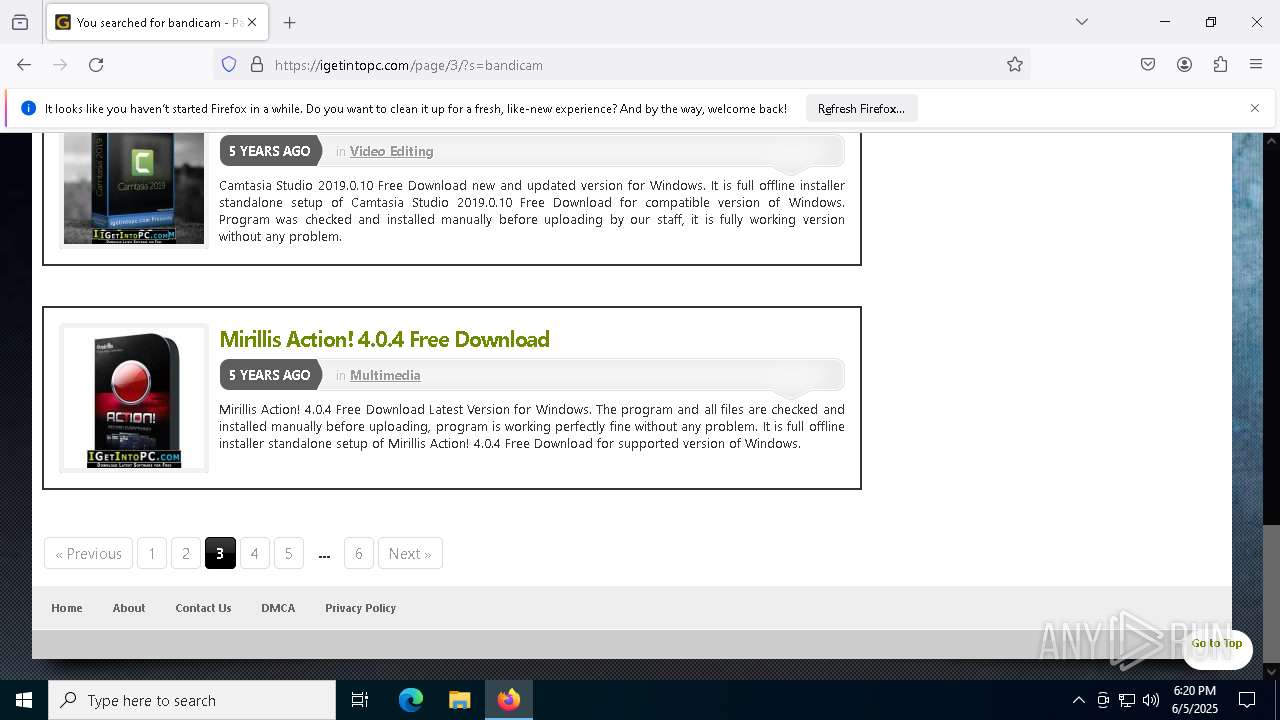Open File Explorer from the taskbar
The height and width of the screenshot is (720, 1280).
point(459,700)
